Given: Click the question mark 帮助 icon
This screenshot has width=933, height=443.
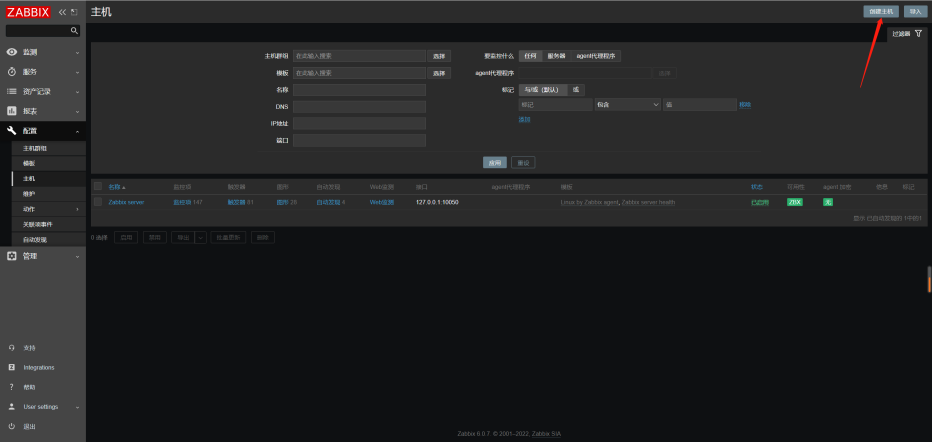Looking at the screenshot, I should coord(11,387).
